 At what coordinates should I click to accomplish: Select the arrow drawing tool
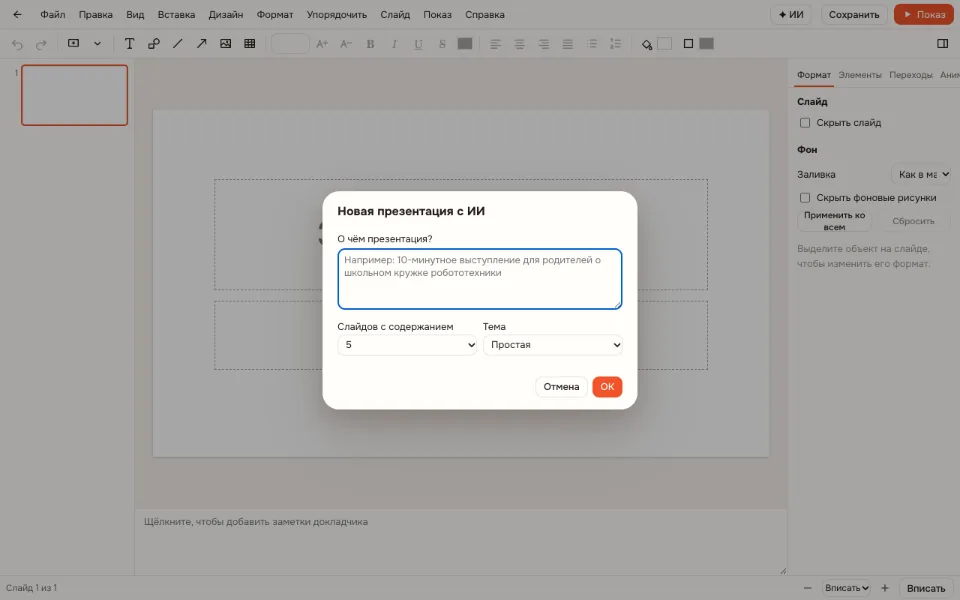(201, 43)
